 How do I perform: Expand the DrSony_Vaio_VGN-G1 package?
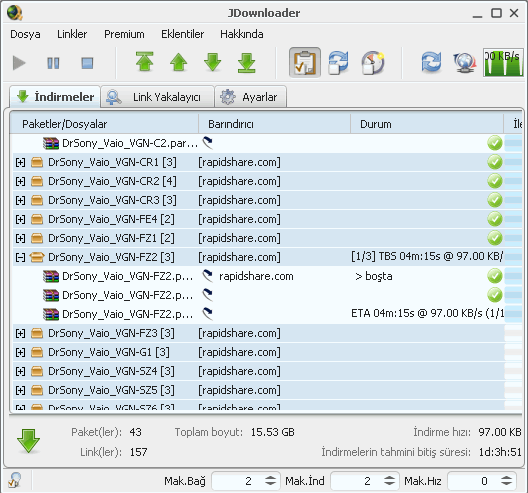pos(20,352)
